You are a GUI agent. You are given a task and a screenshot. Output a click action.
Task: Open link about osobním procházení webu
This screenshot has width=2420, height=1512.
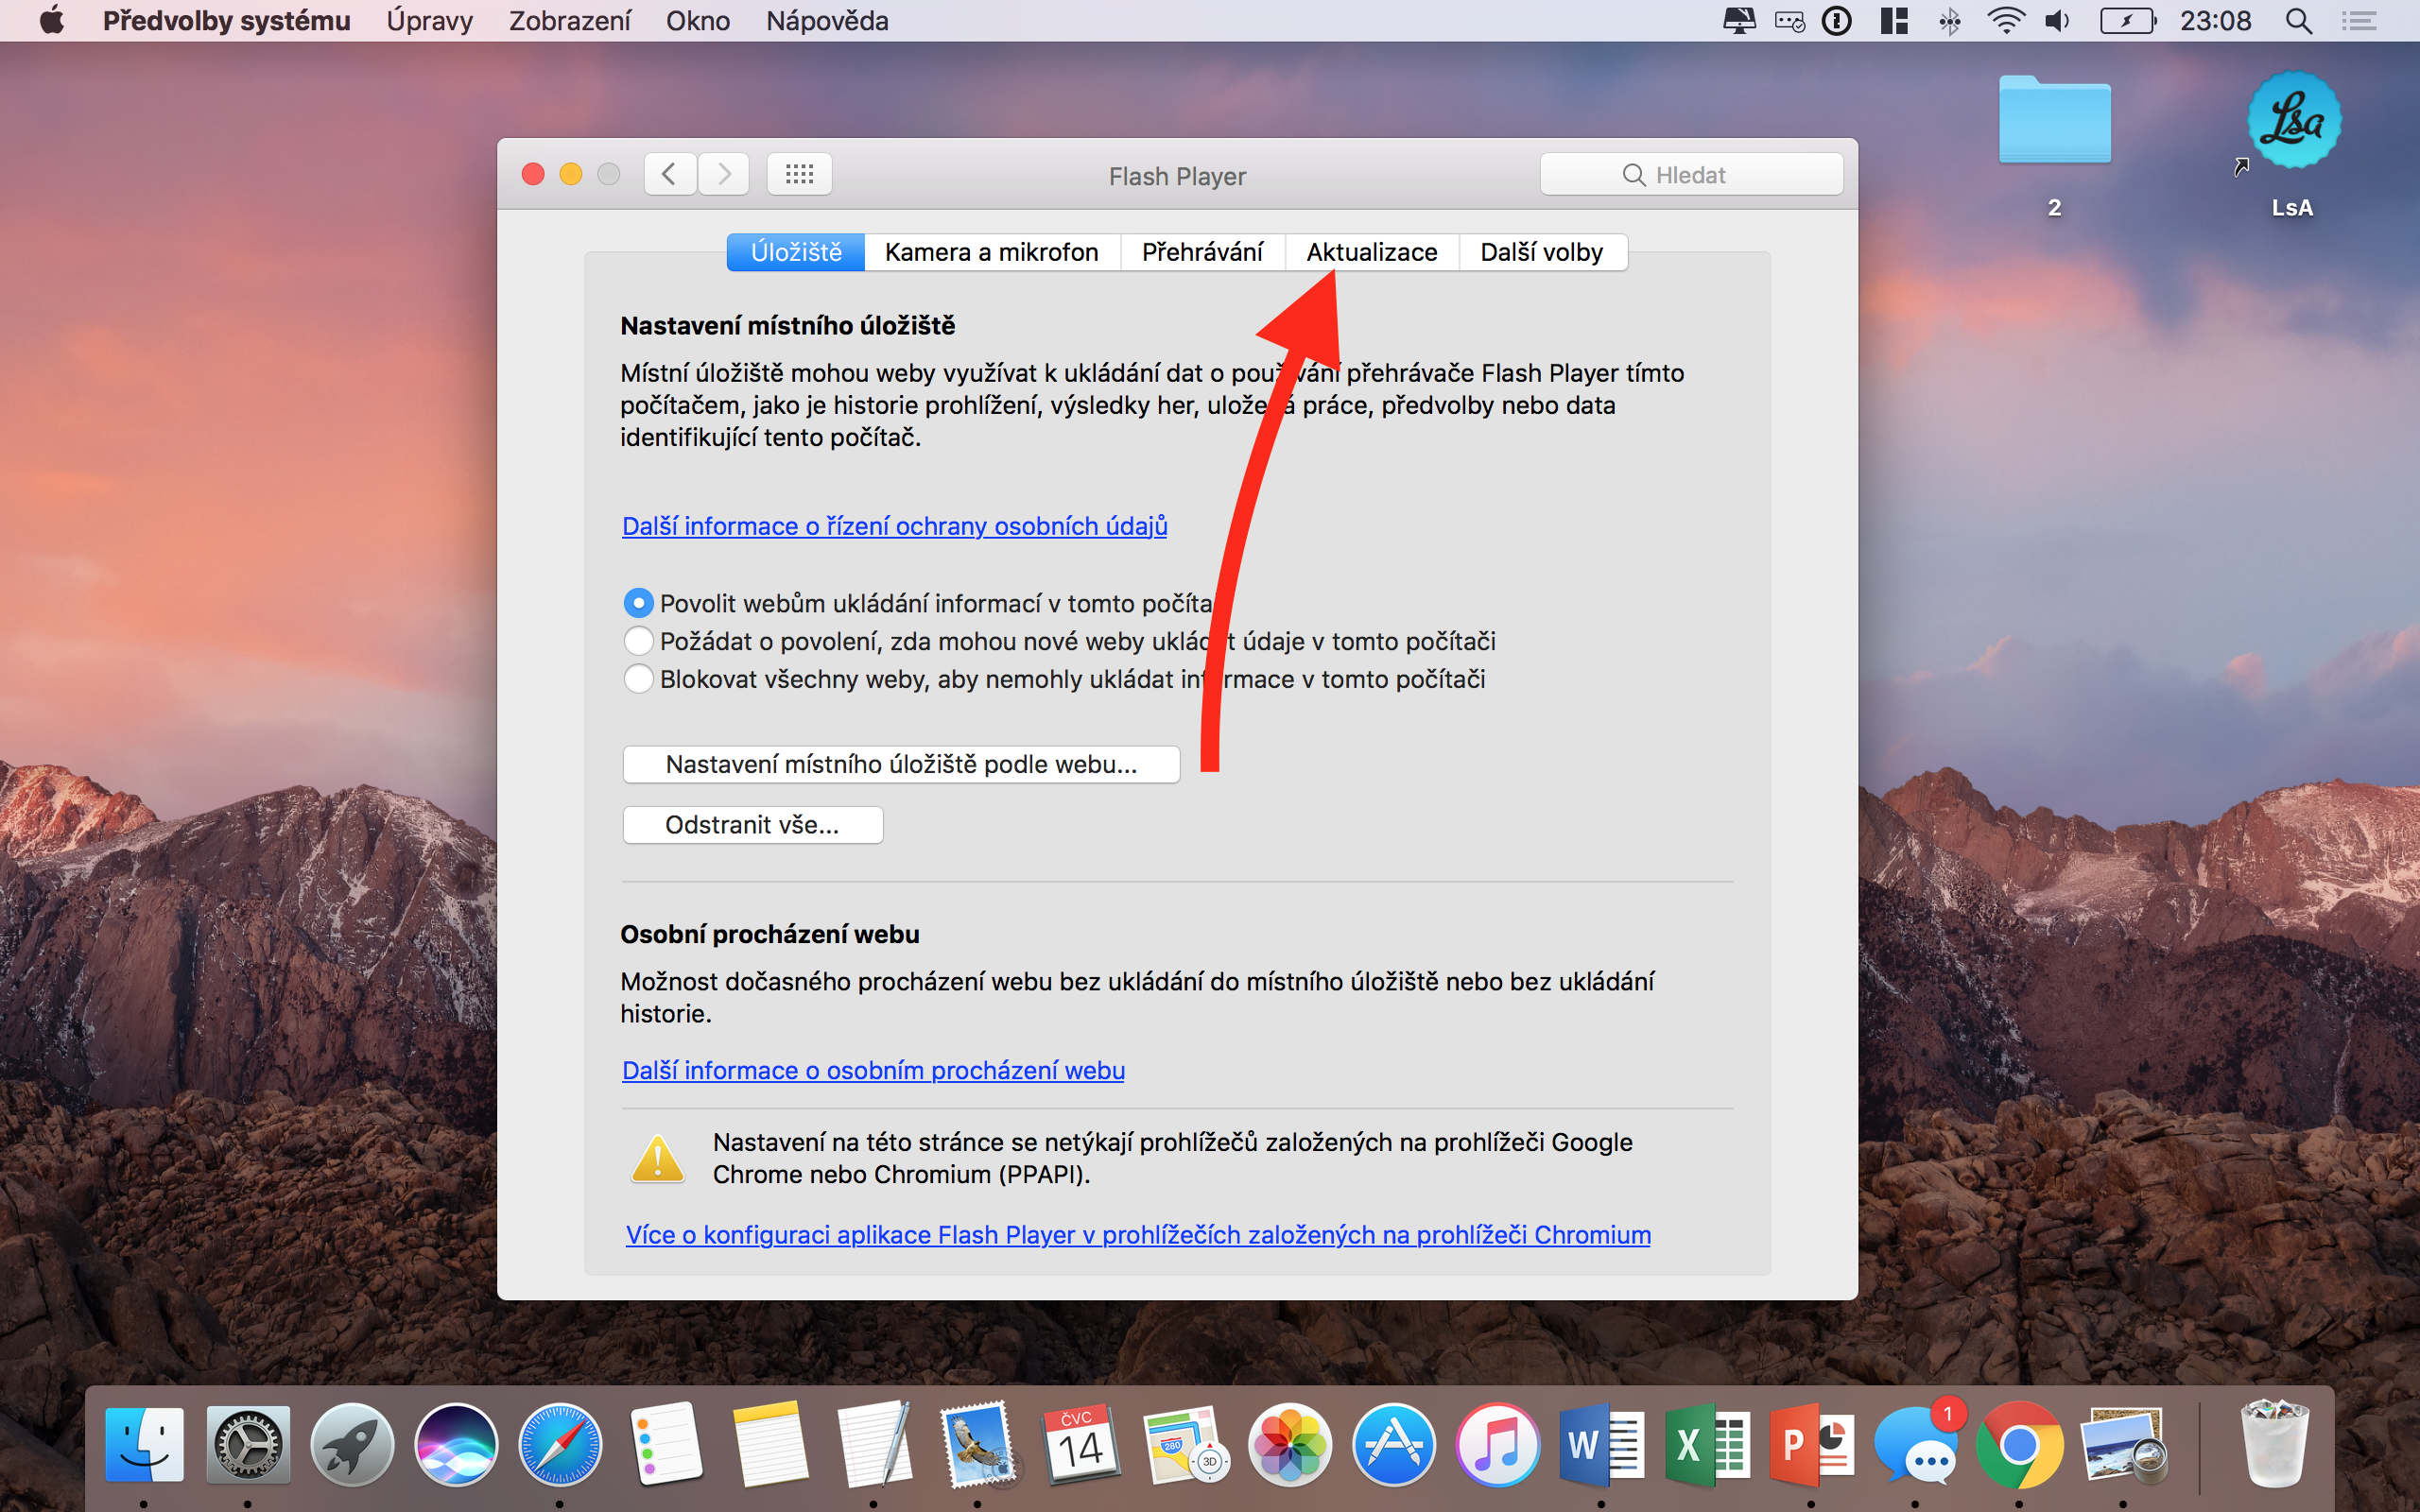click(872, 1070)
